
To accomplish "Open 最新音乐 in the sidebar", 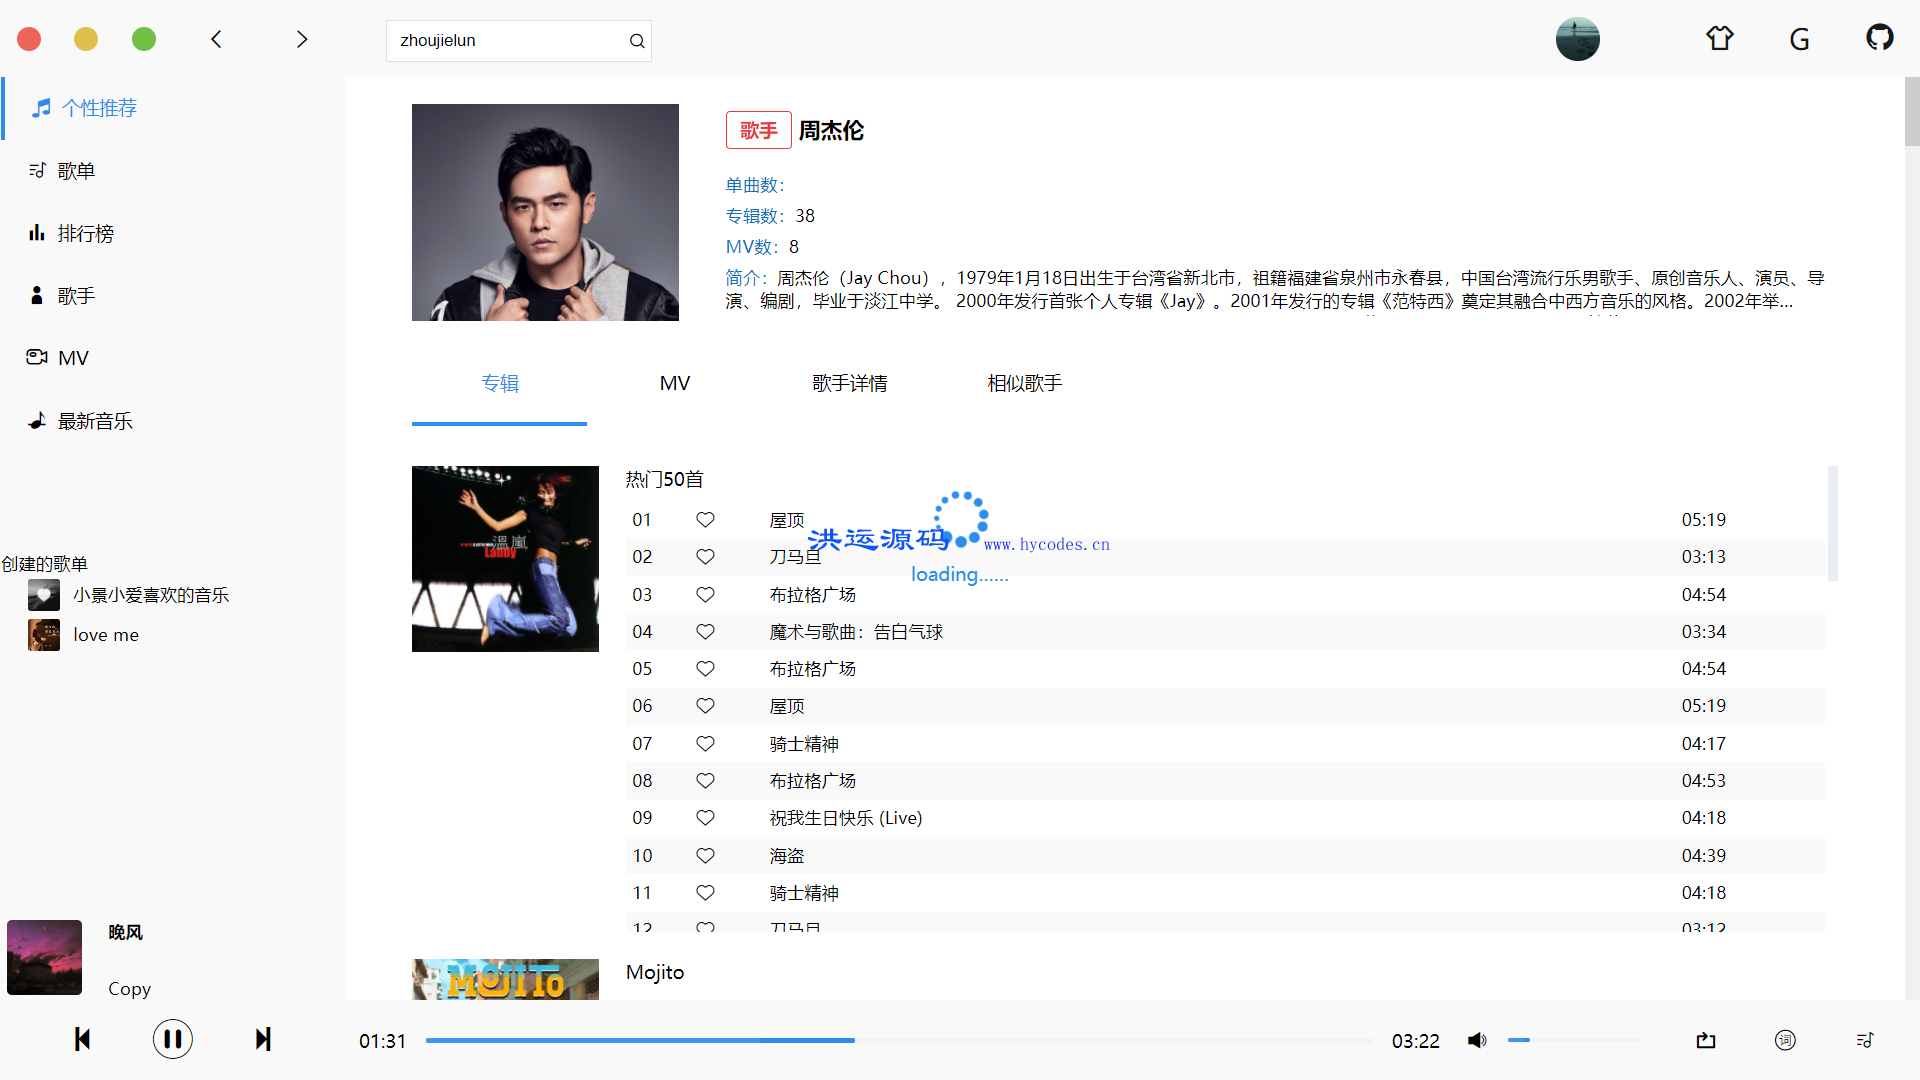I will [80, 421].
